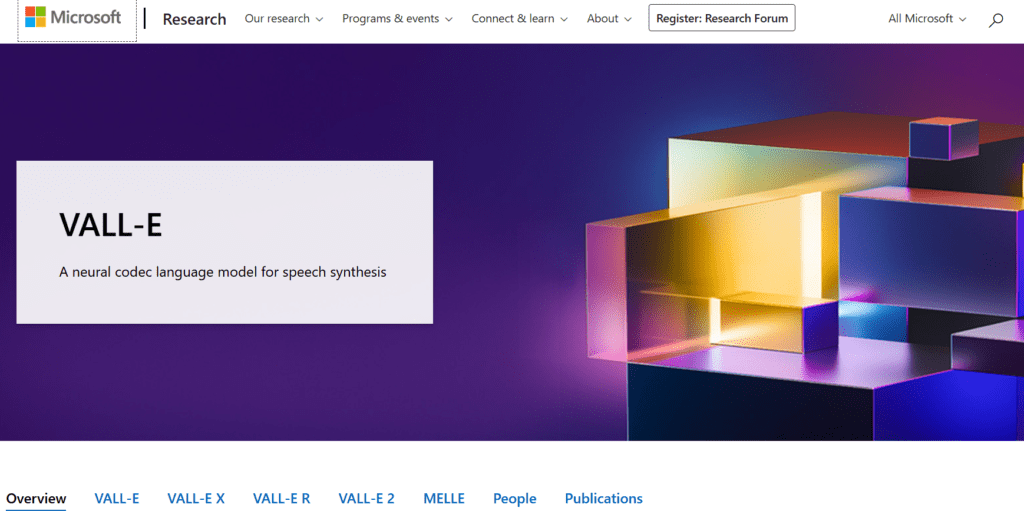This screenshot has width=1024, height=511.
Task: Click the neural codec language model subtitle
Action: 222,272
